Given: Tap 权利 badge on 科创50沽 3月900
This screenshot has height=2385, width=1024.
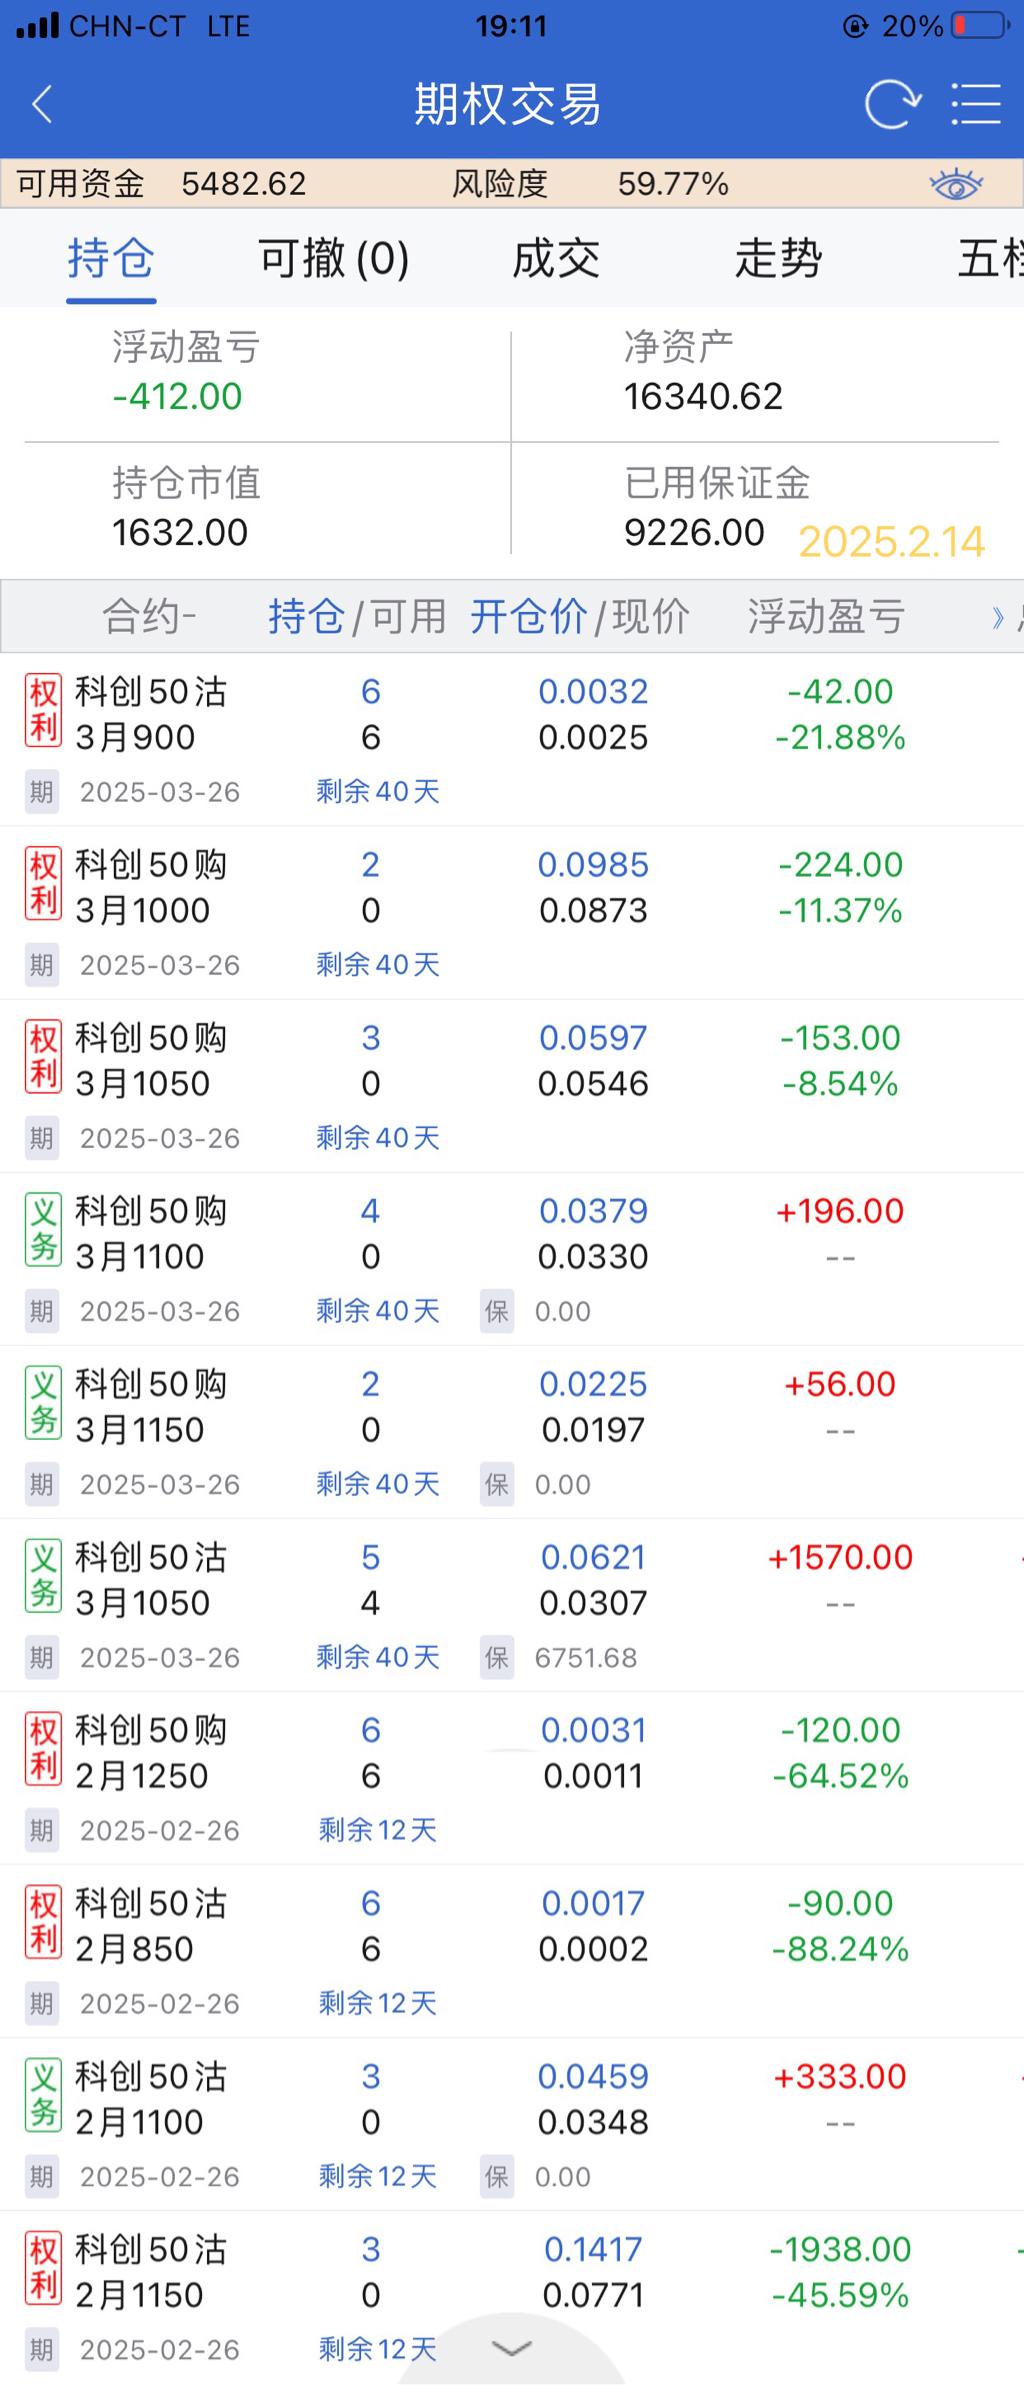Looking at the screenshot, I should [43, 711].
